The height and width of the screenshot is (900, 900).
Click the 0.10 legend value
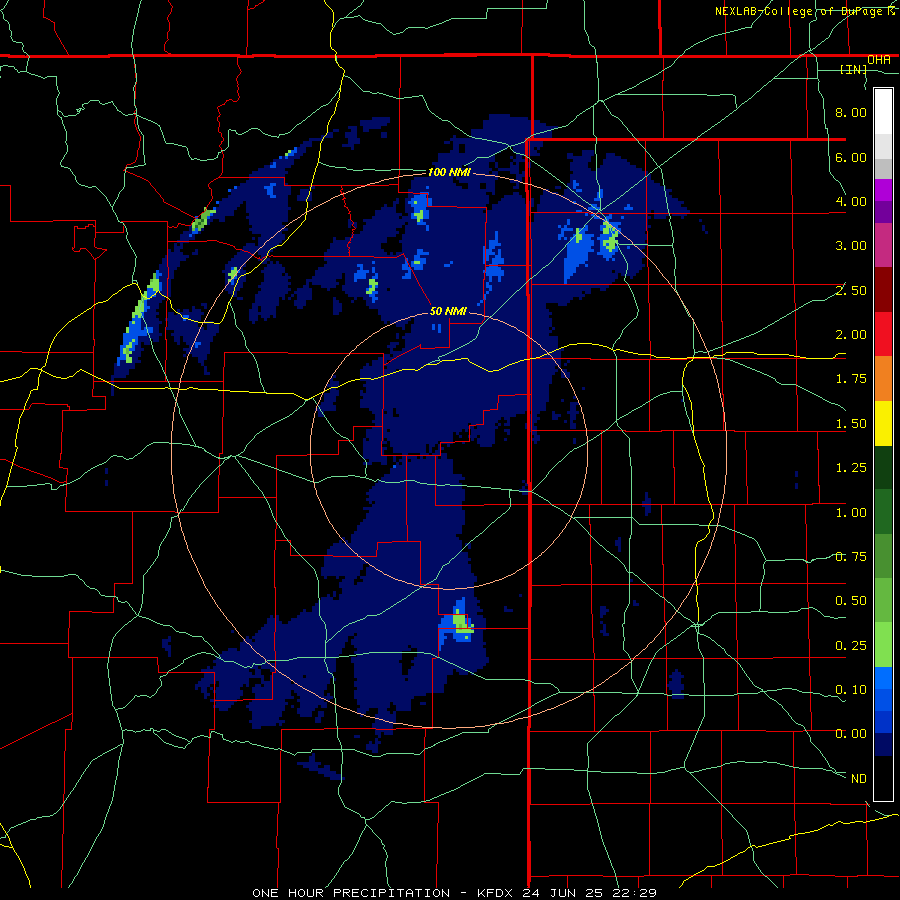pos(851,690)
